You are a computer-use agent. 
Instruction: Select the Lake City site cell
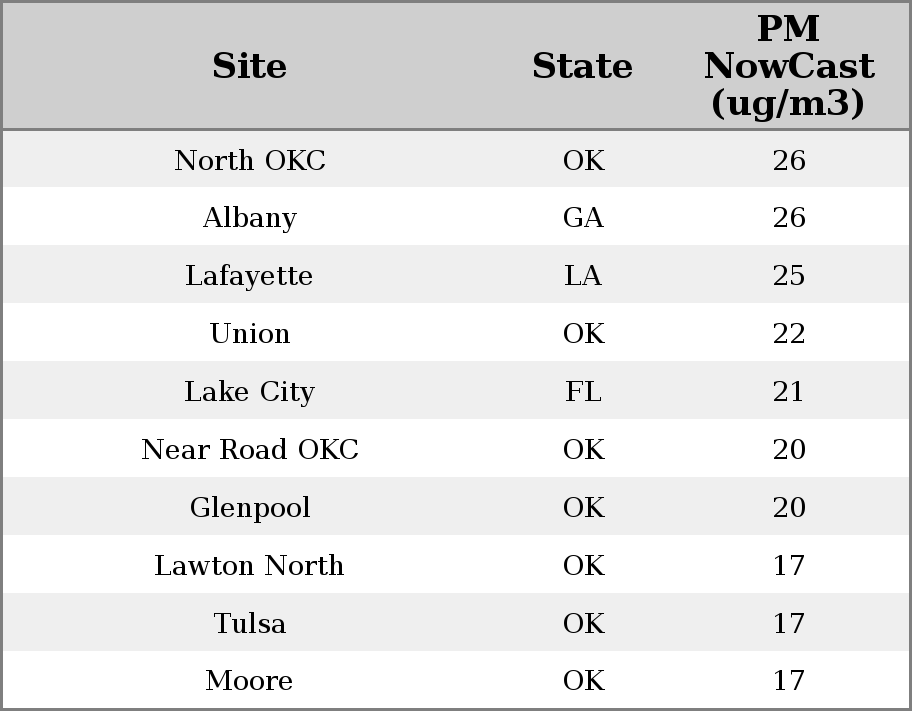click(x=250, y=392)
